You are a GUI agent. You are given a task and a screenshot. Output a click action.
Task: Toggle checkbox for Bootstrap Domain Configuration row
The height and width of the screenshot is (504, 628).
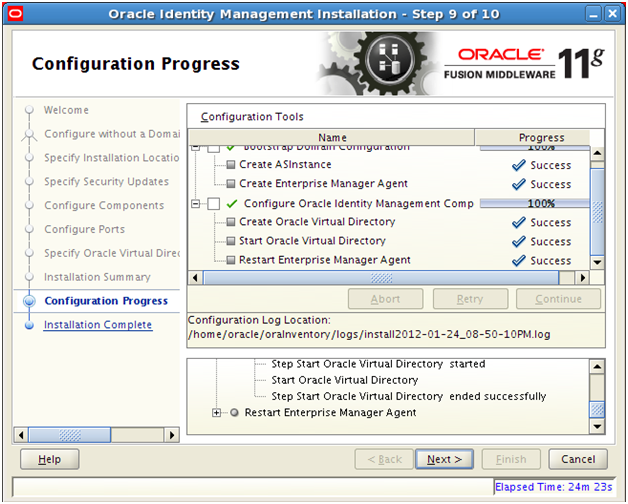pos(213,149)
